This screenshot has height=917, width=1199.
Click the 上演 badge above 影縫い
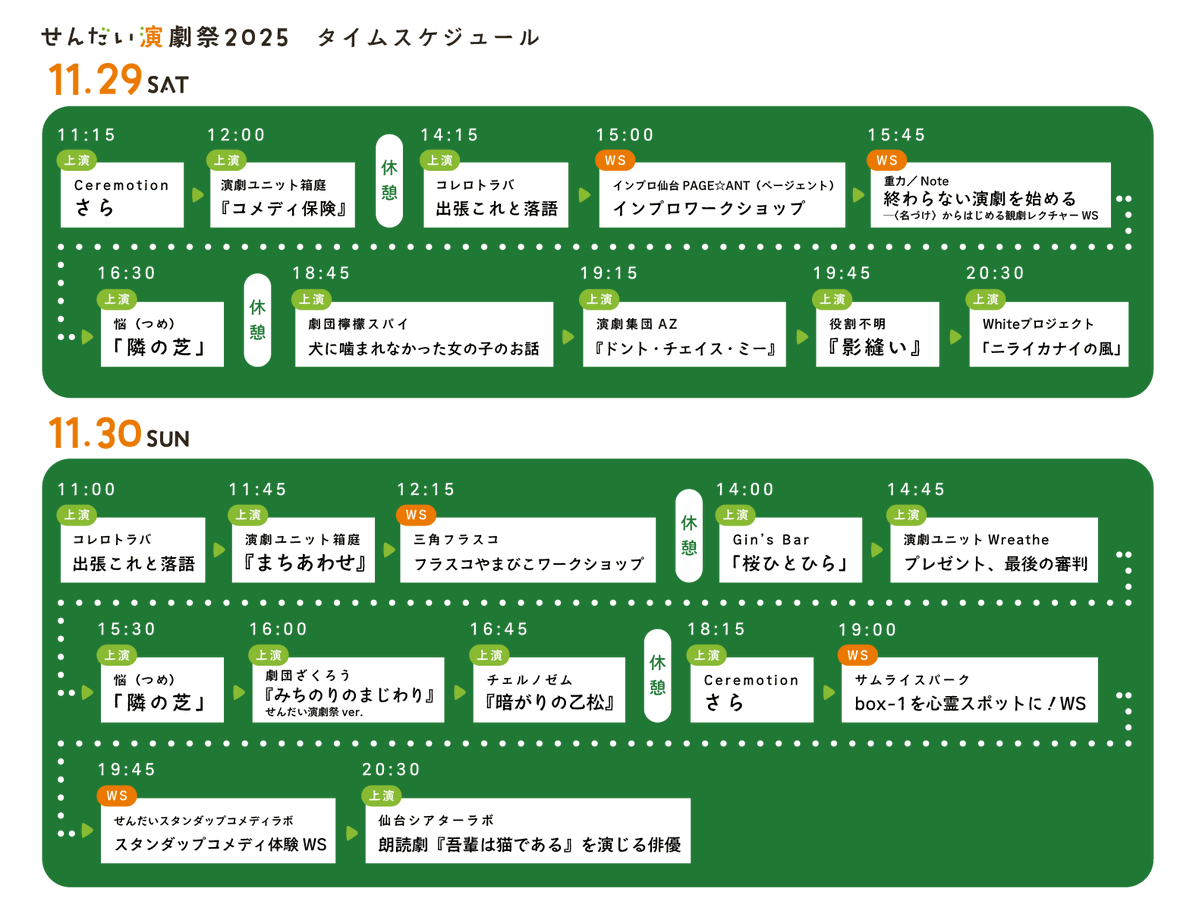click(x=832, y=299)
